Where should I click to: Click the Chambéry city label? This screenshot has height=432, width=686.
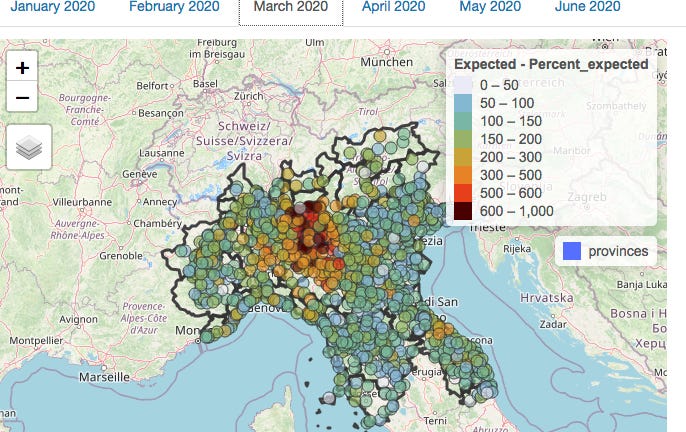click(x=158, y=223)
